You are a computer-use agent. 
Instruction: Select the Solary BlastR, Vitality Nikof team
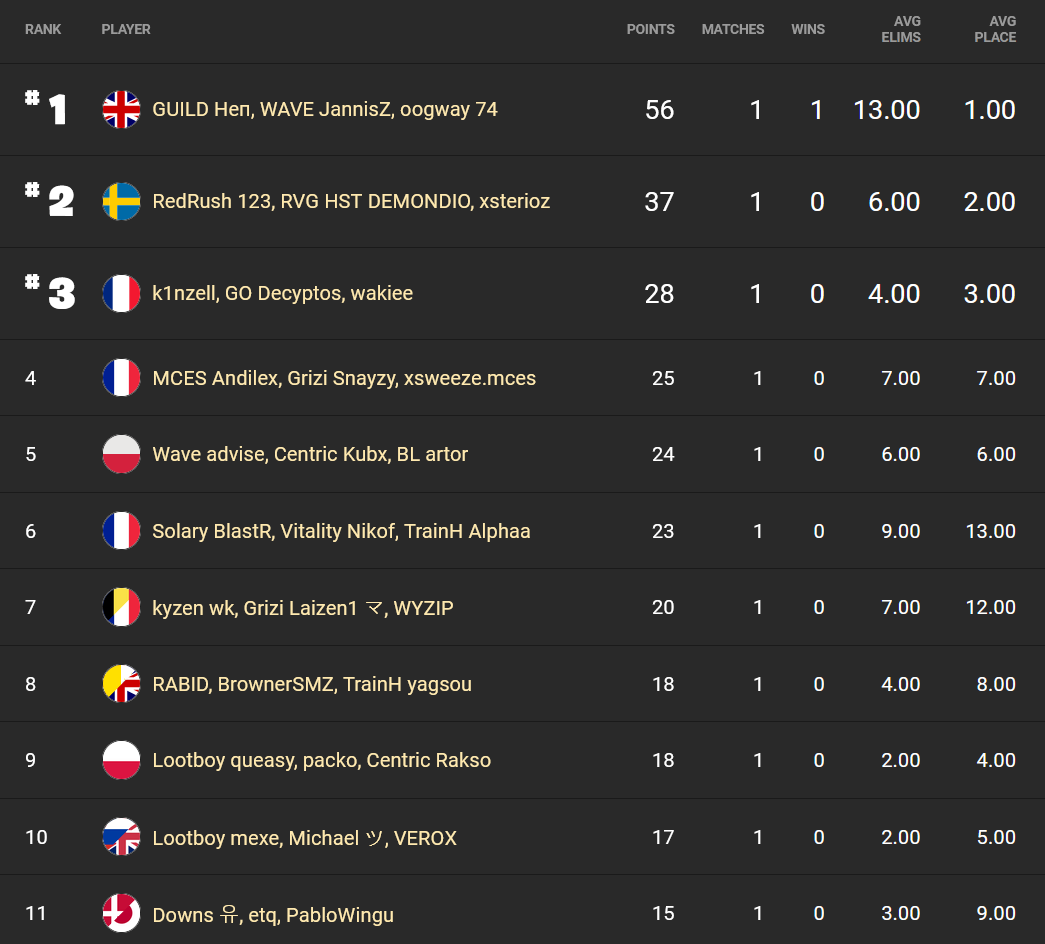341,531
